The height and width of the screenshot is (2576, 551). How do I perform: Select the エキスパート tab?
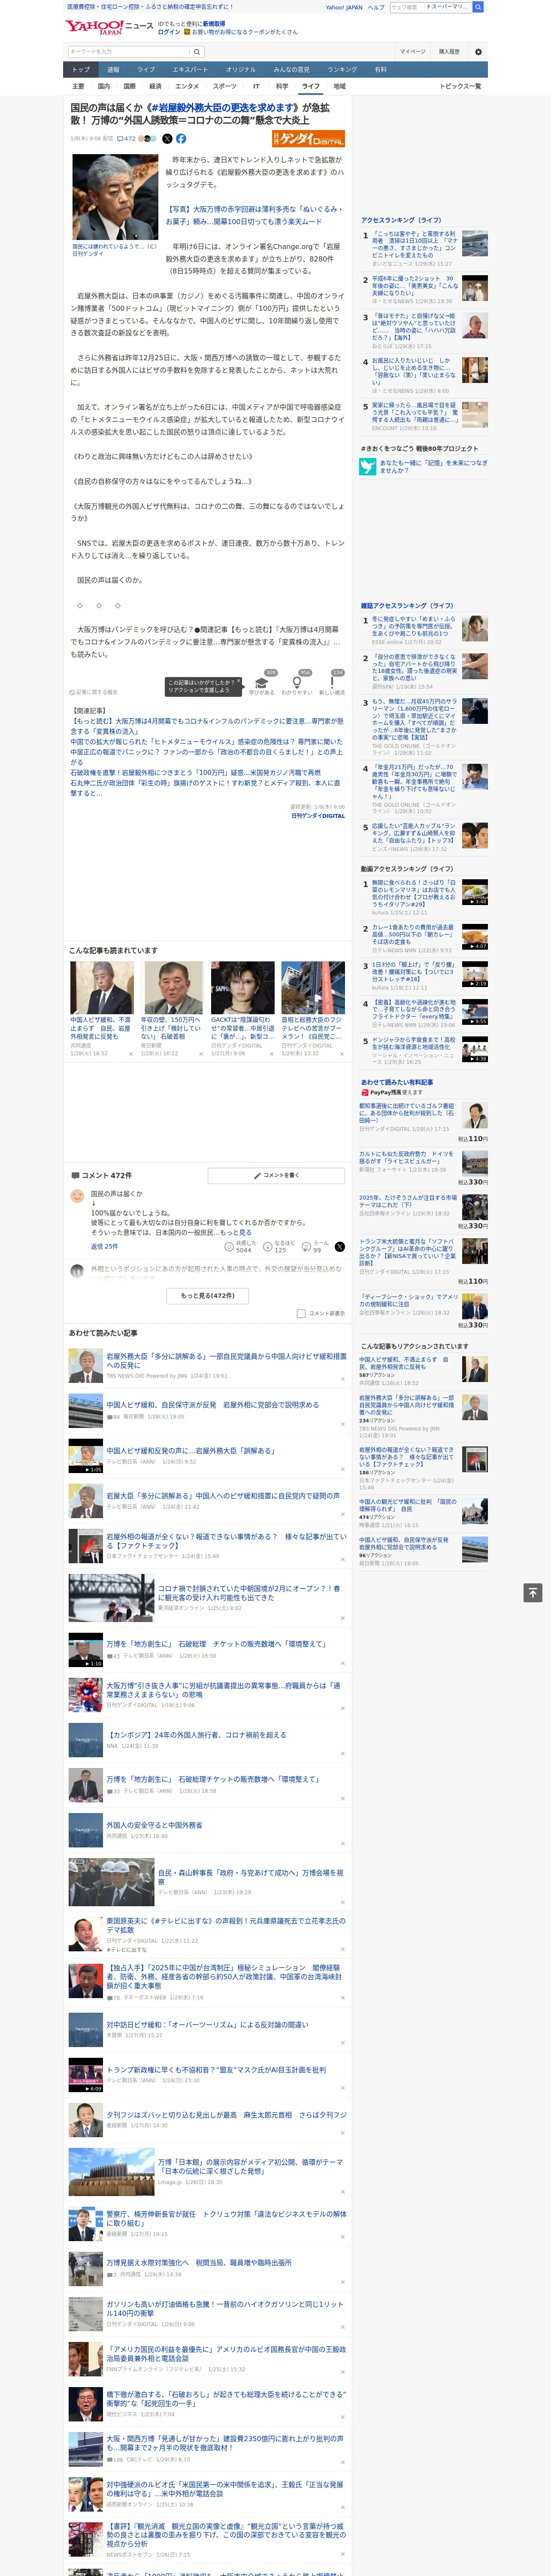(190, 70)
